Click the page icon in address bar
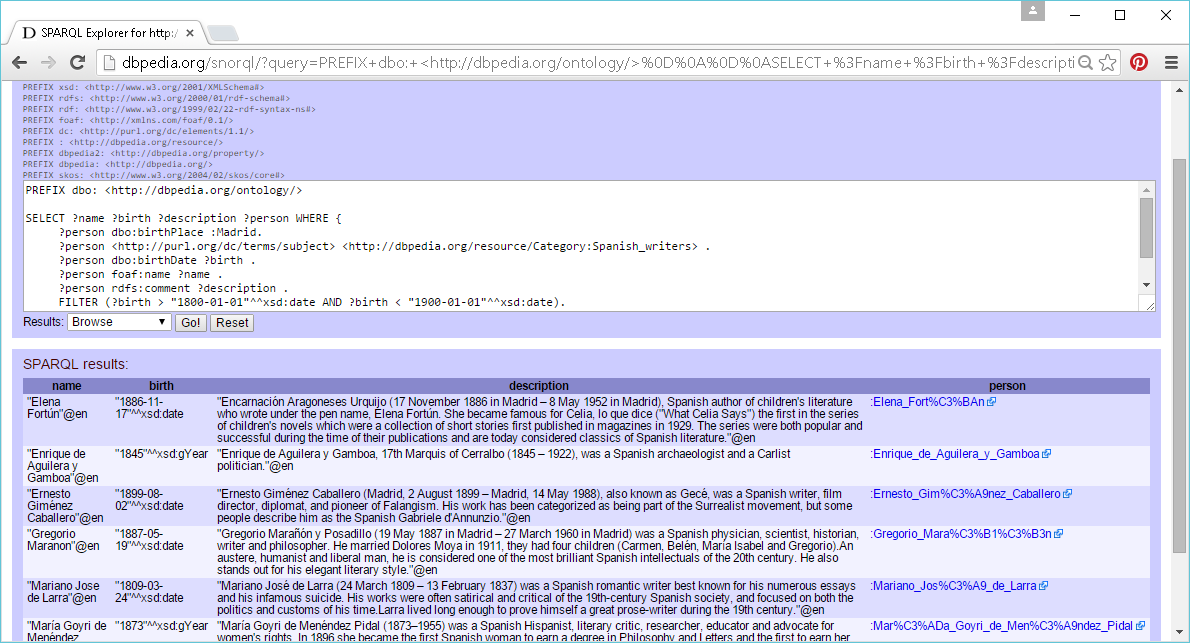Viewport: 1190px width, 643px height. tap(109, 63)
